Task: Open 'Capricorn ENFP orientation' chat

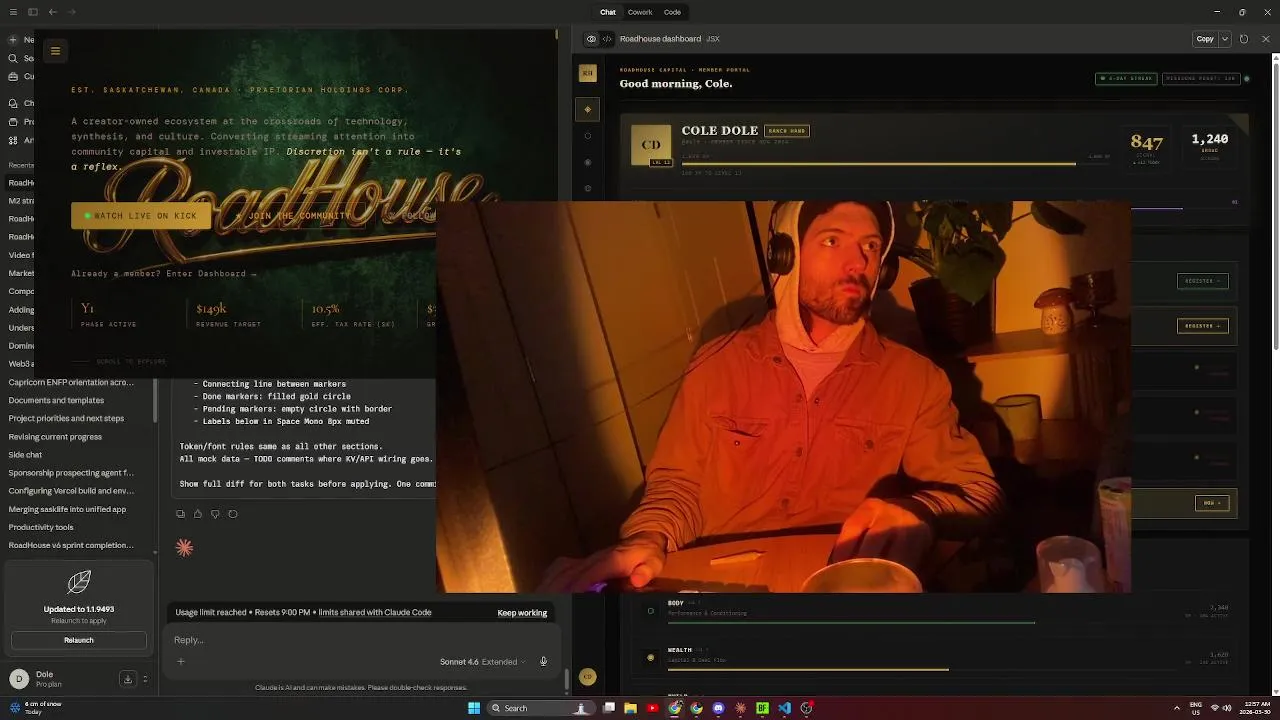Action: [72, 382]
